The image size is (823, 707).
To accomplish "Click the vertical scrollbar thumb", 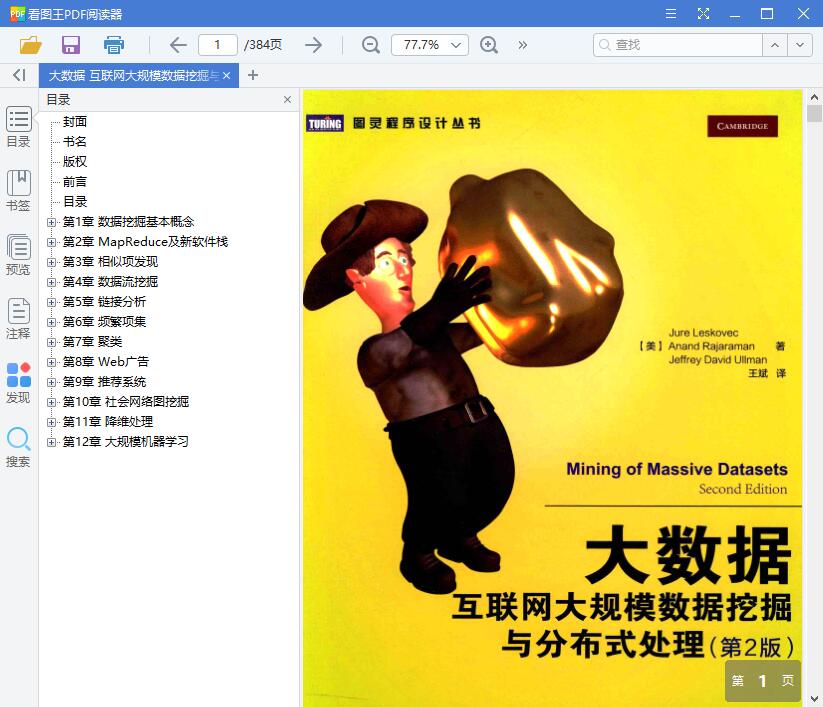I will click(814, 113).
